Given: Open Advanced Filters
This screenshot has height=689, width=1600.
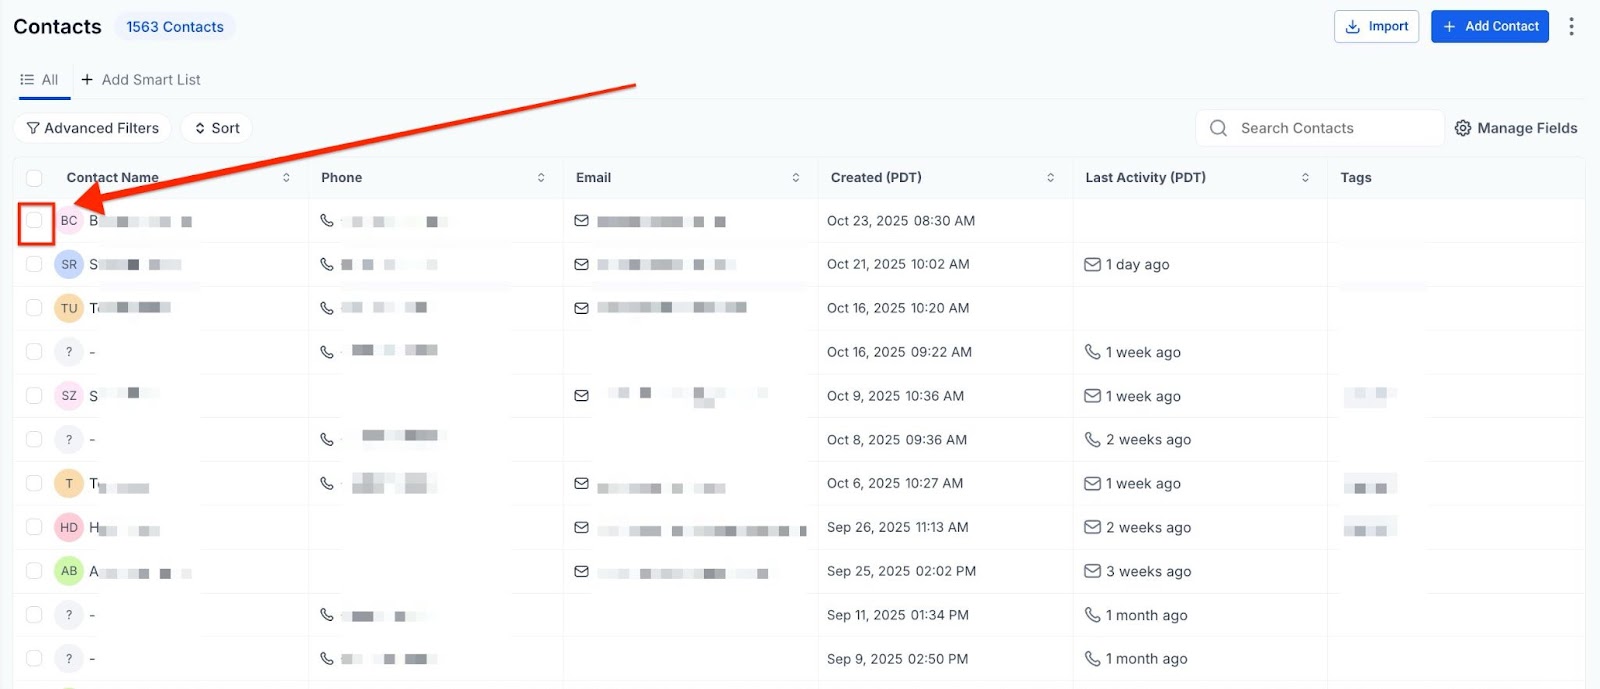Looking at the screenshot, I should pos(93,128).
